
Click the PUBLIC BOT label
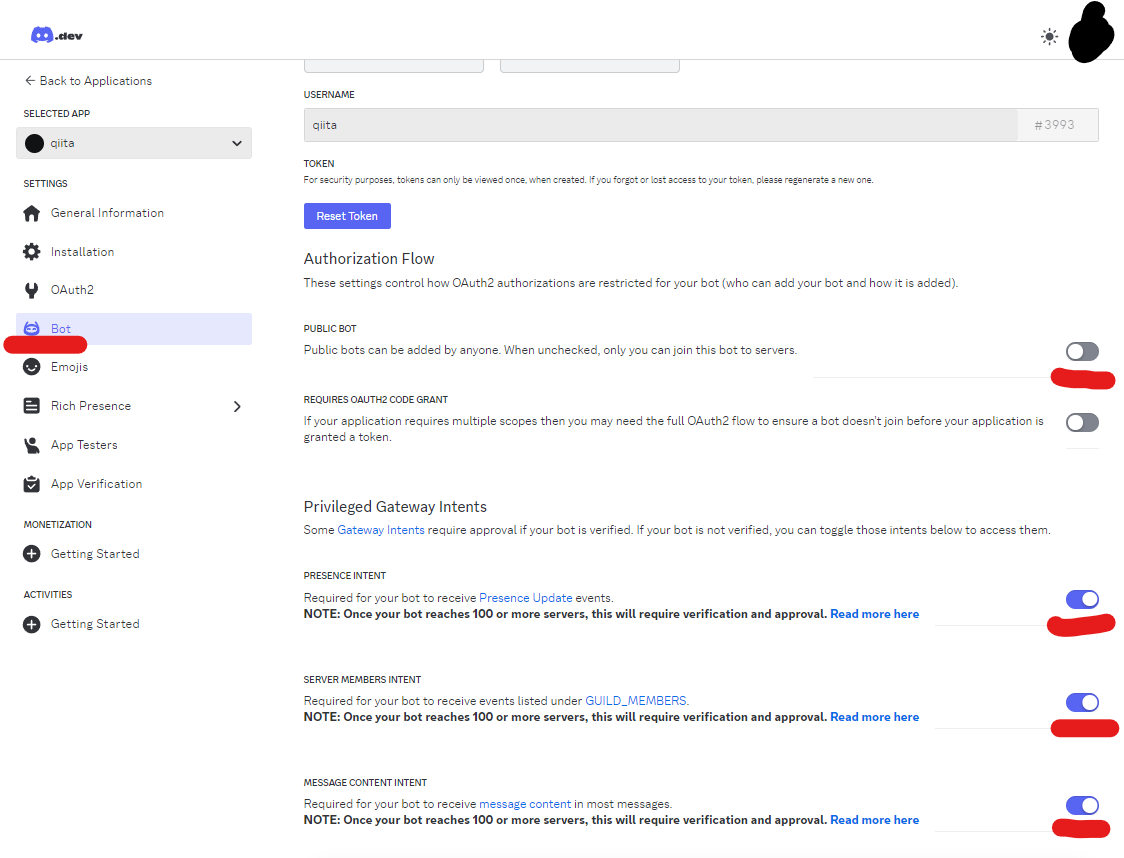pos(330,328)
